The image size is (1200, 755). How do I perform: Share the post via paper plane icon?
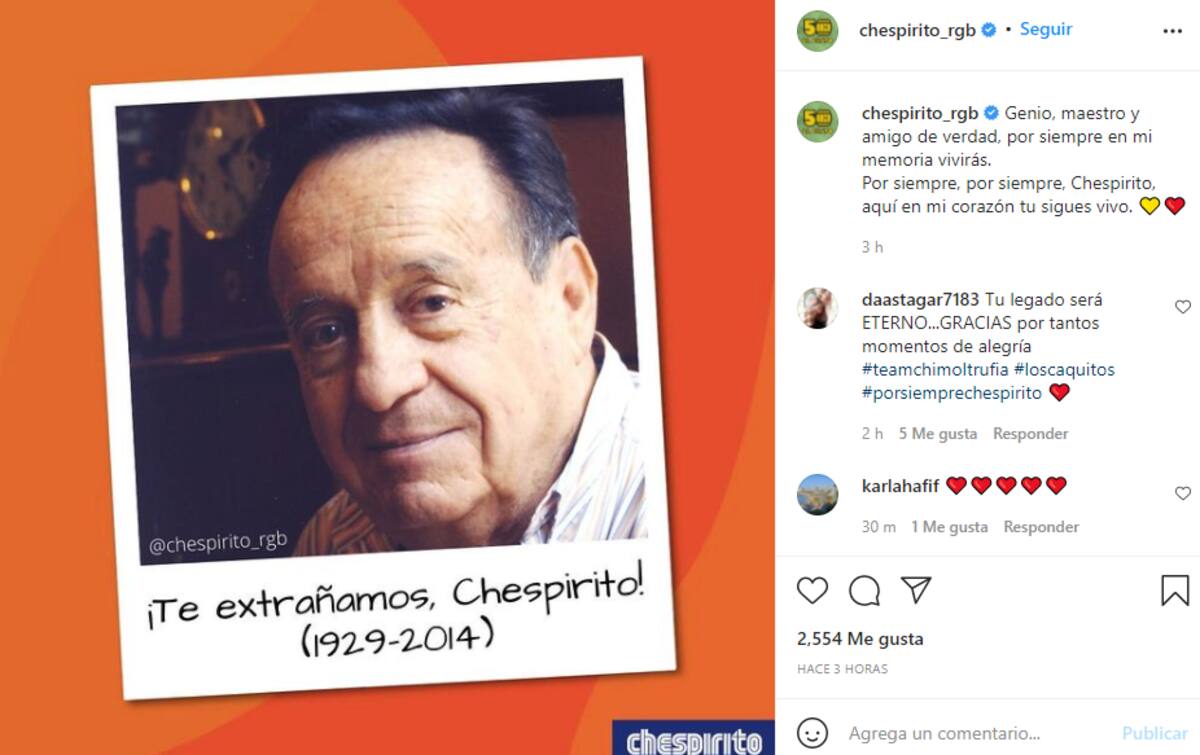(916, 590)
